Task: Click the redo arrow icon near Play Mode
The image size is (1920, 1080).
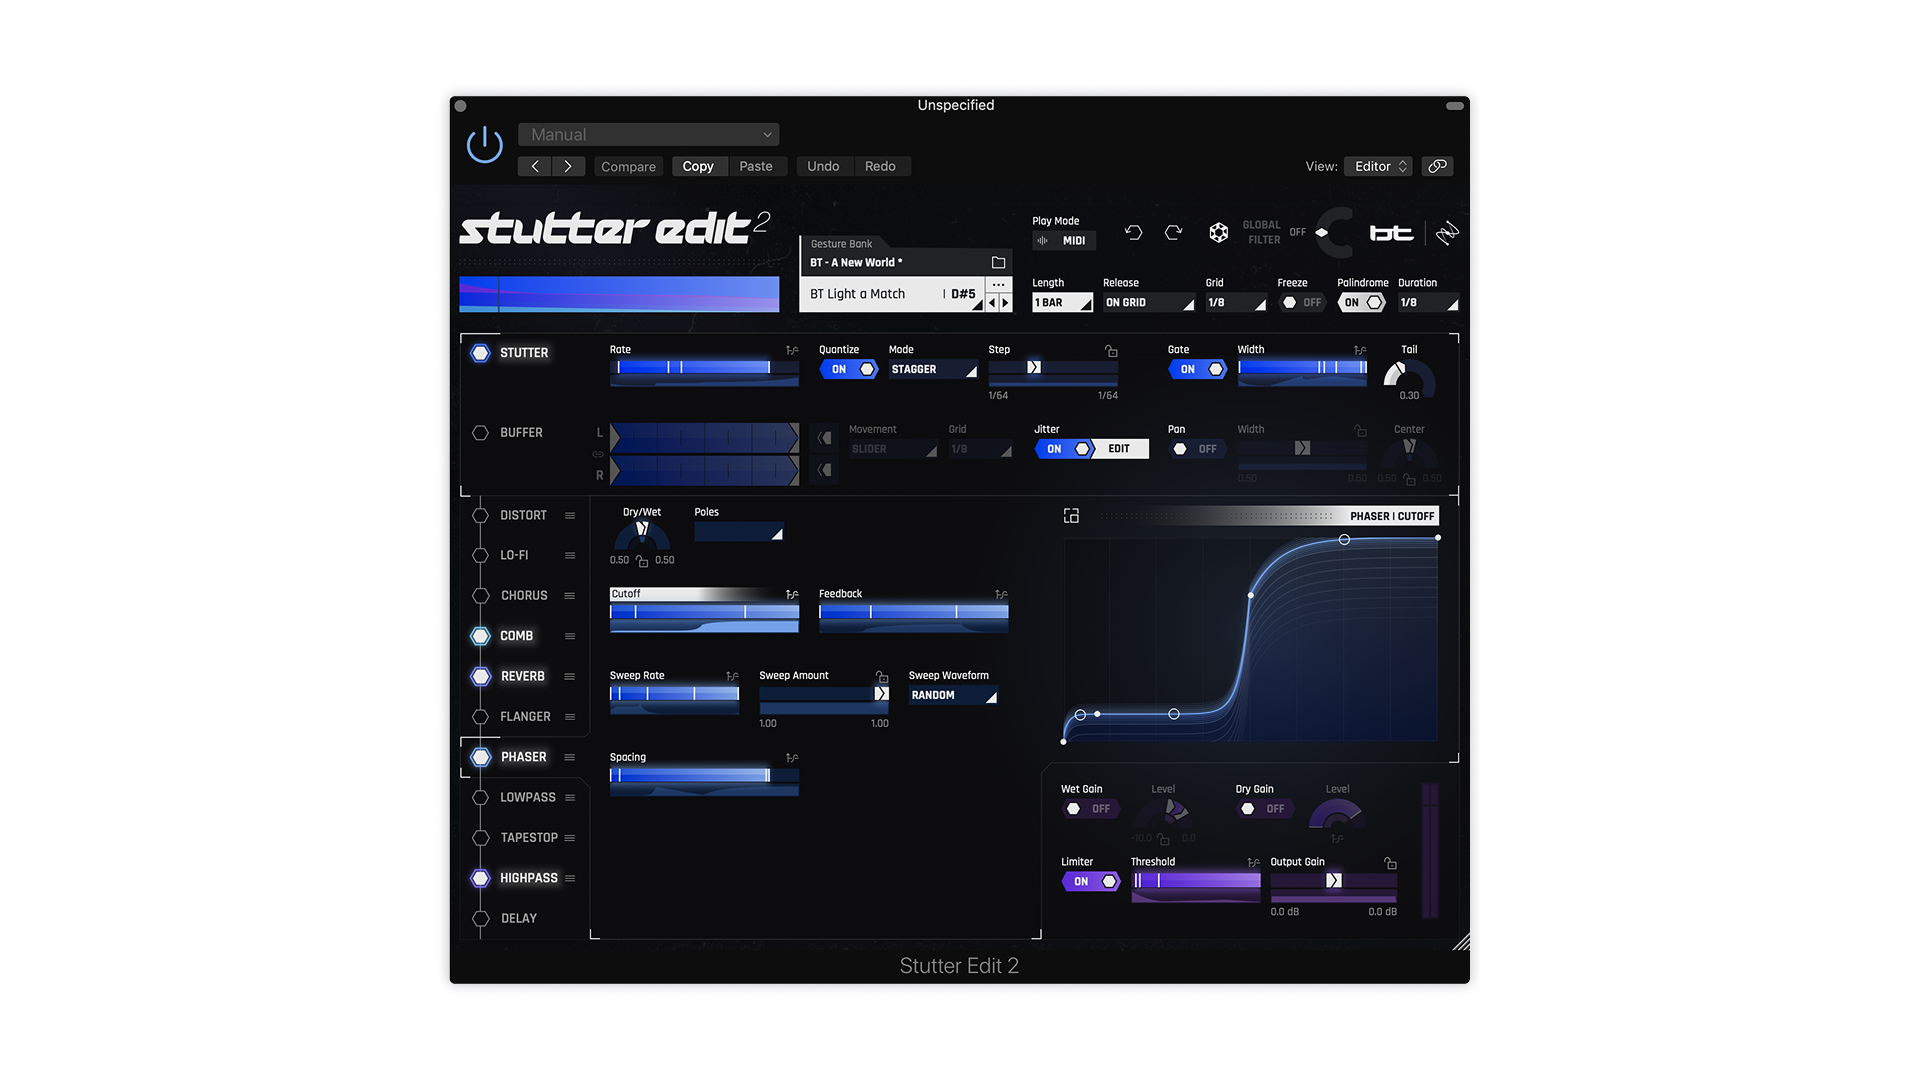Action: [1174, 232]
